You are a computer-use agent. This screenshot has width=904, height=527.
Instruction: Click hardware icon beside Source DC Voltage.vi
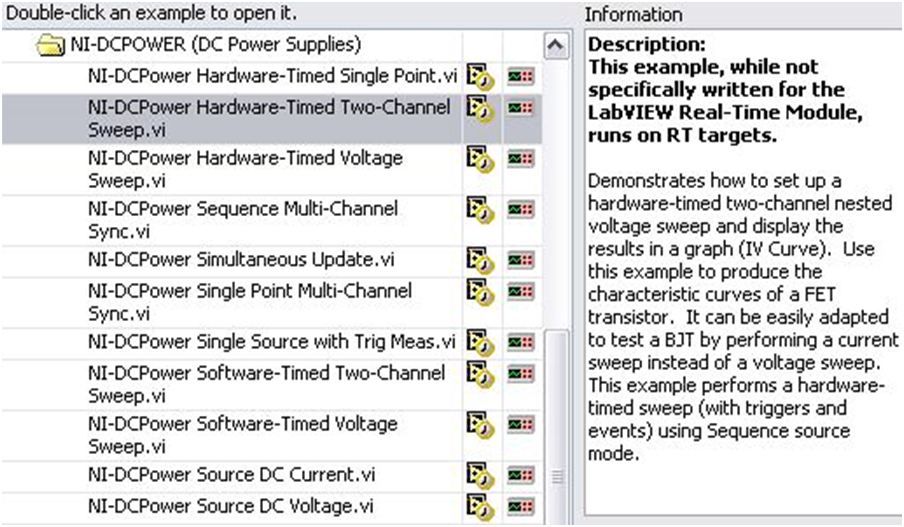click(x=520, y=506)
